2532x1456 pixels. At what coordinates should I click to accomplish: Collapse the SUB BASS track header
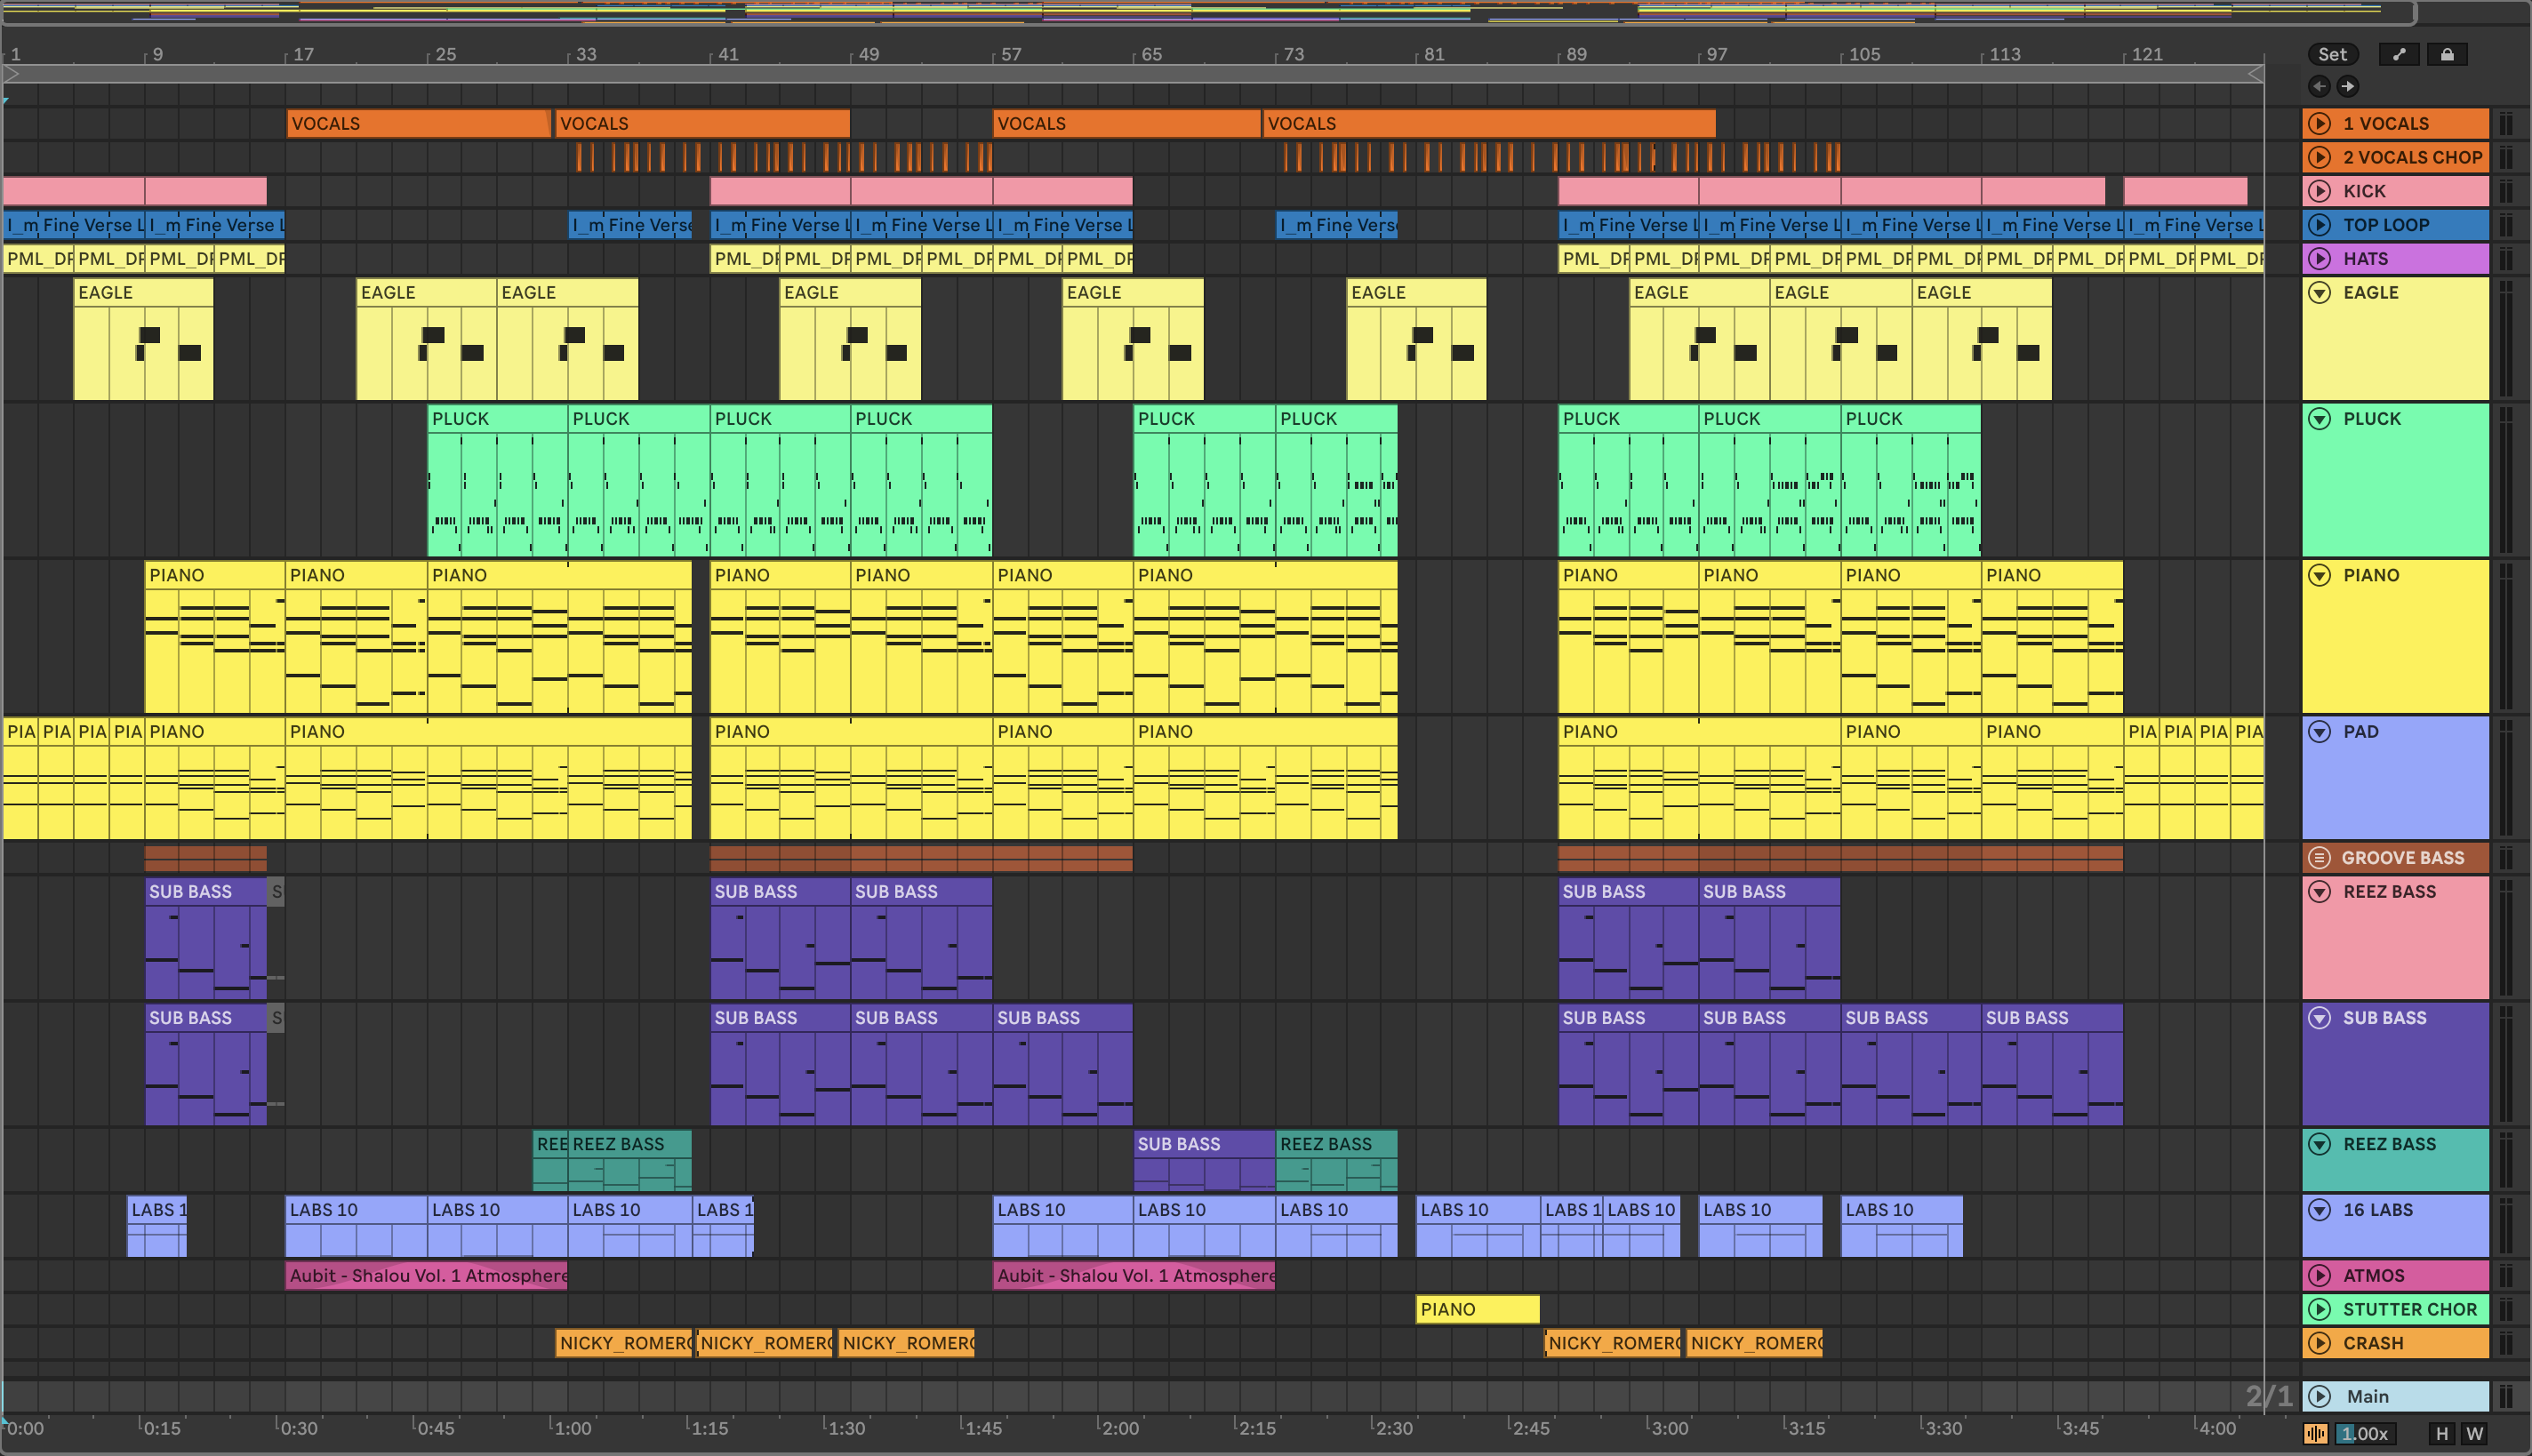pos(2320,1018)
